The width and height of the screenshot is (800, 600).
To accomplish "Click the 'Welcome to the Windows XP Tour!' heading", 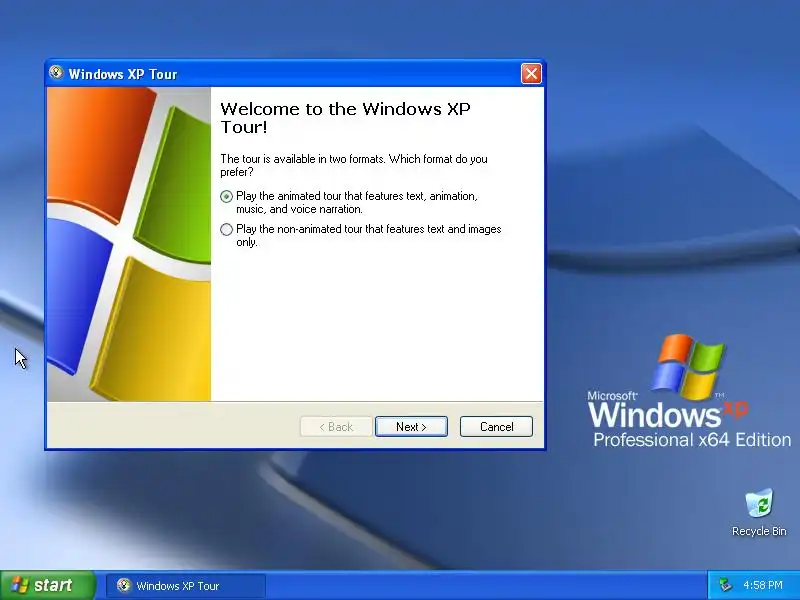I will (x=345, y=118).
